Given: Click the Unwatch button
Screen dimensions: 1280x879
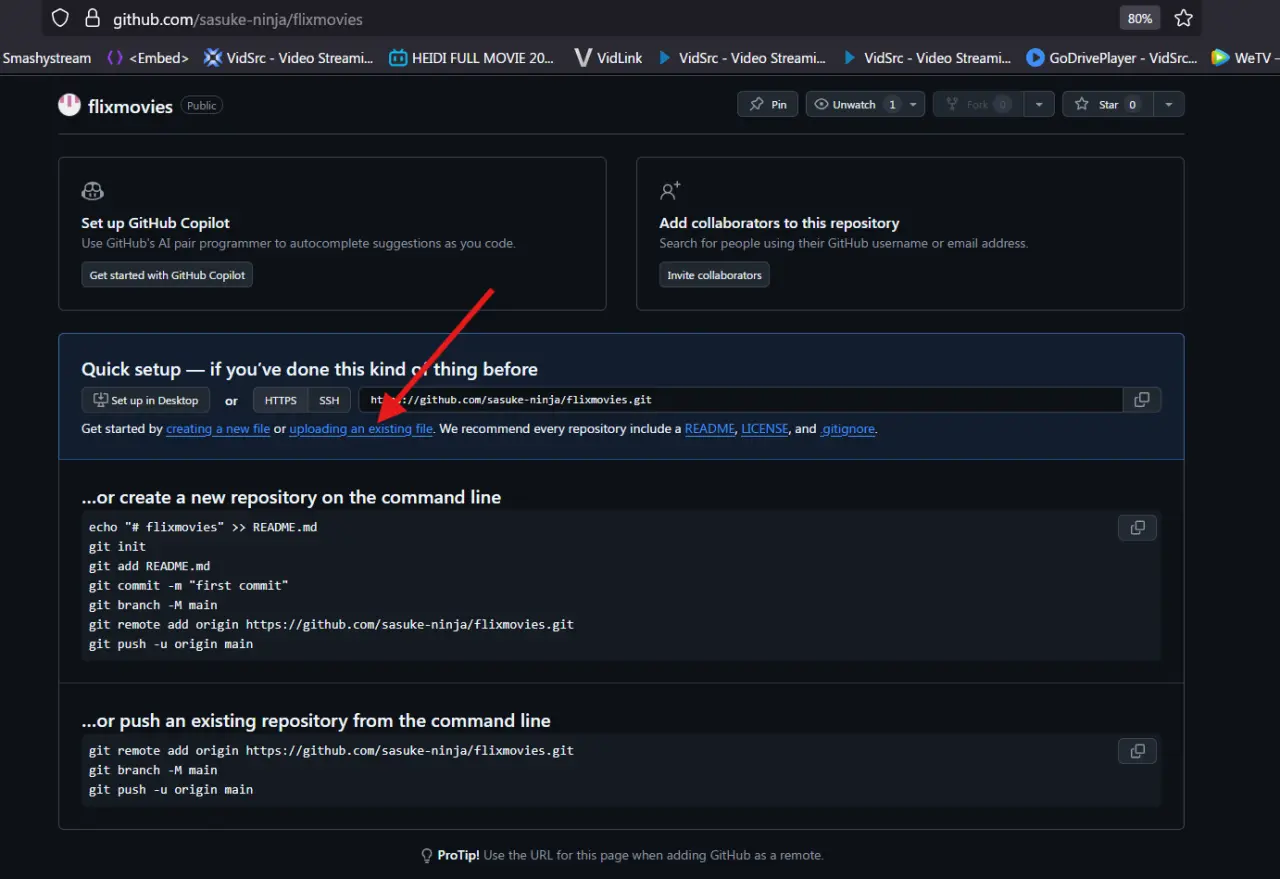Looking at the screenshot, I should point(854,104).
